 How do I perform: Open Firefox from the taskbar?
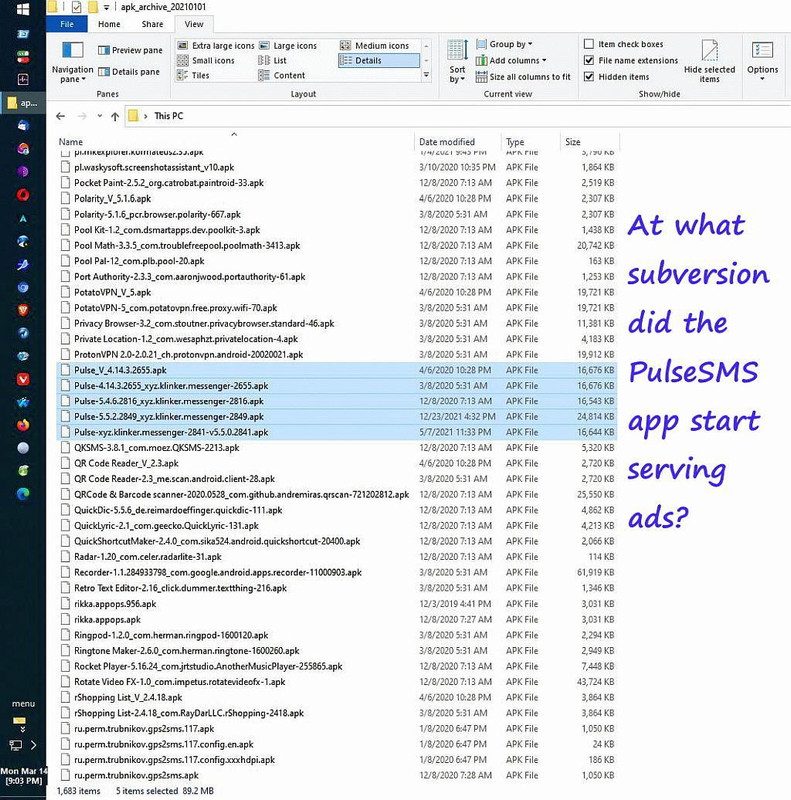23,425
